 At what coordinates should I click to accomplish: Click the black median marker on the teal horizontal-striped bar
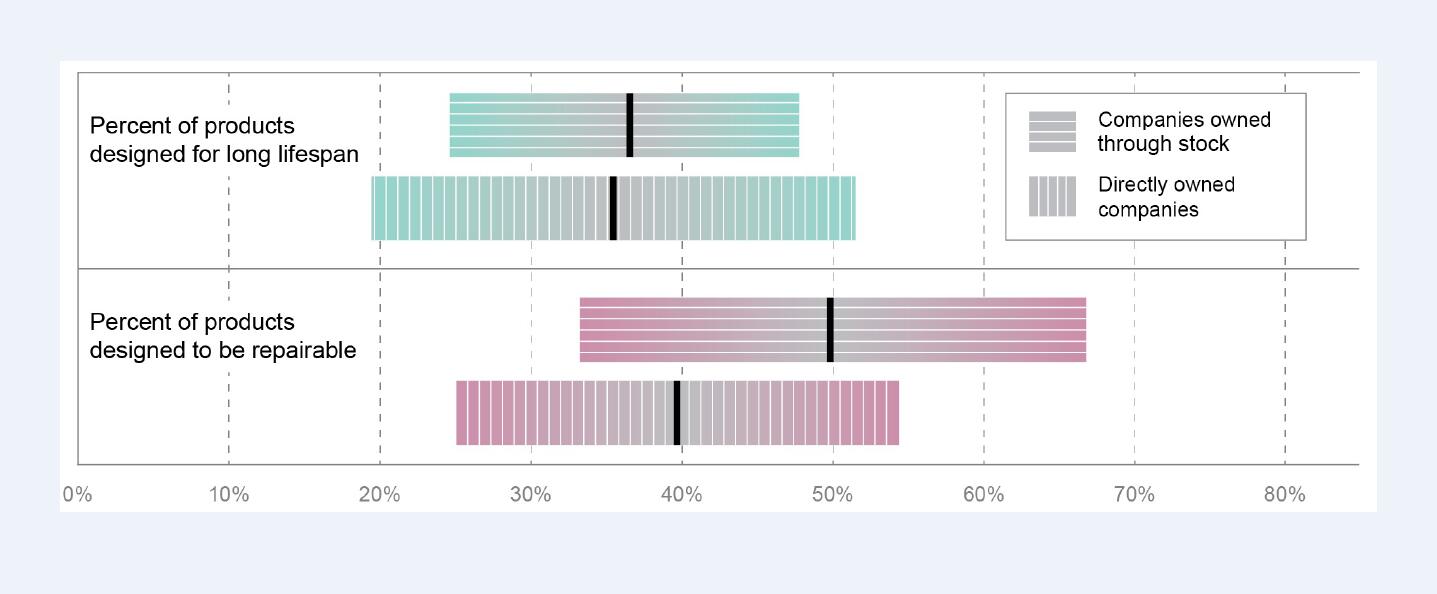click(630, 125)
